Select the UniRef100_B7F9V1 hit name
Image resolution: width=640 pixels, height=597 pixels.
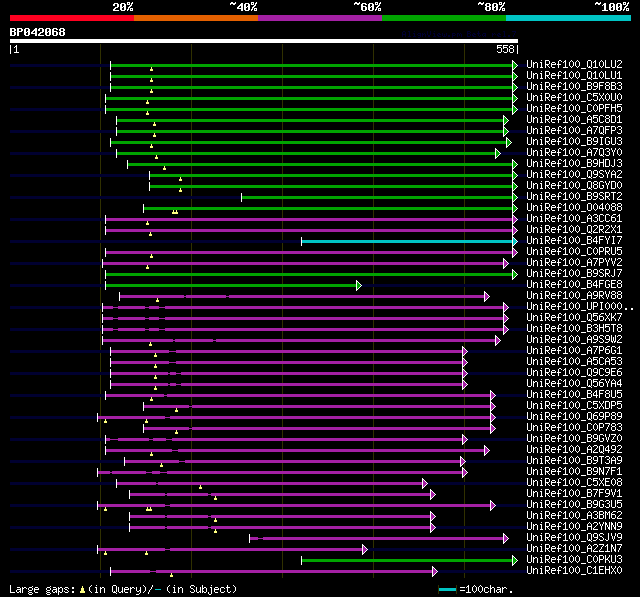pyautogui.click(x=574, y=494)
